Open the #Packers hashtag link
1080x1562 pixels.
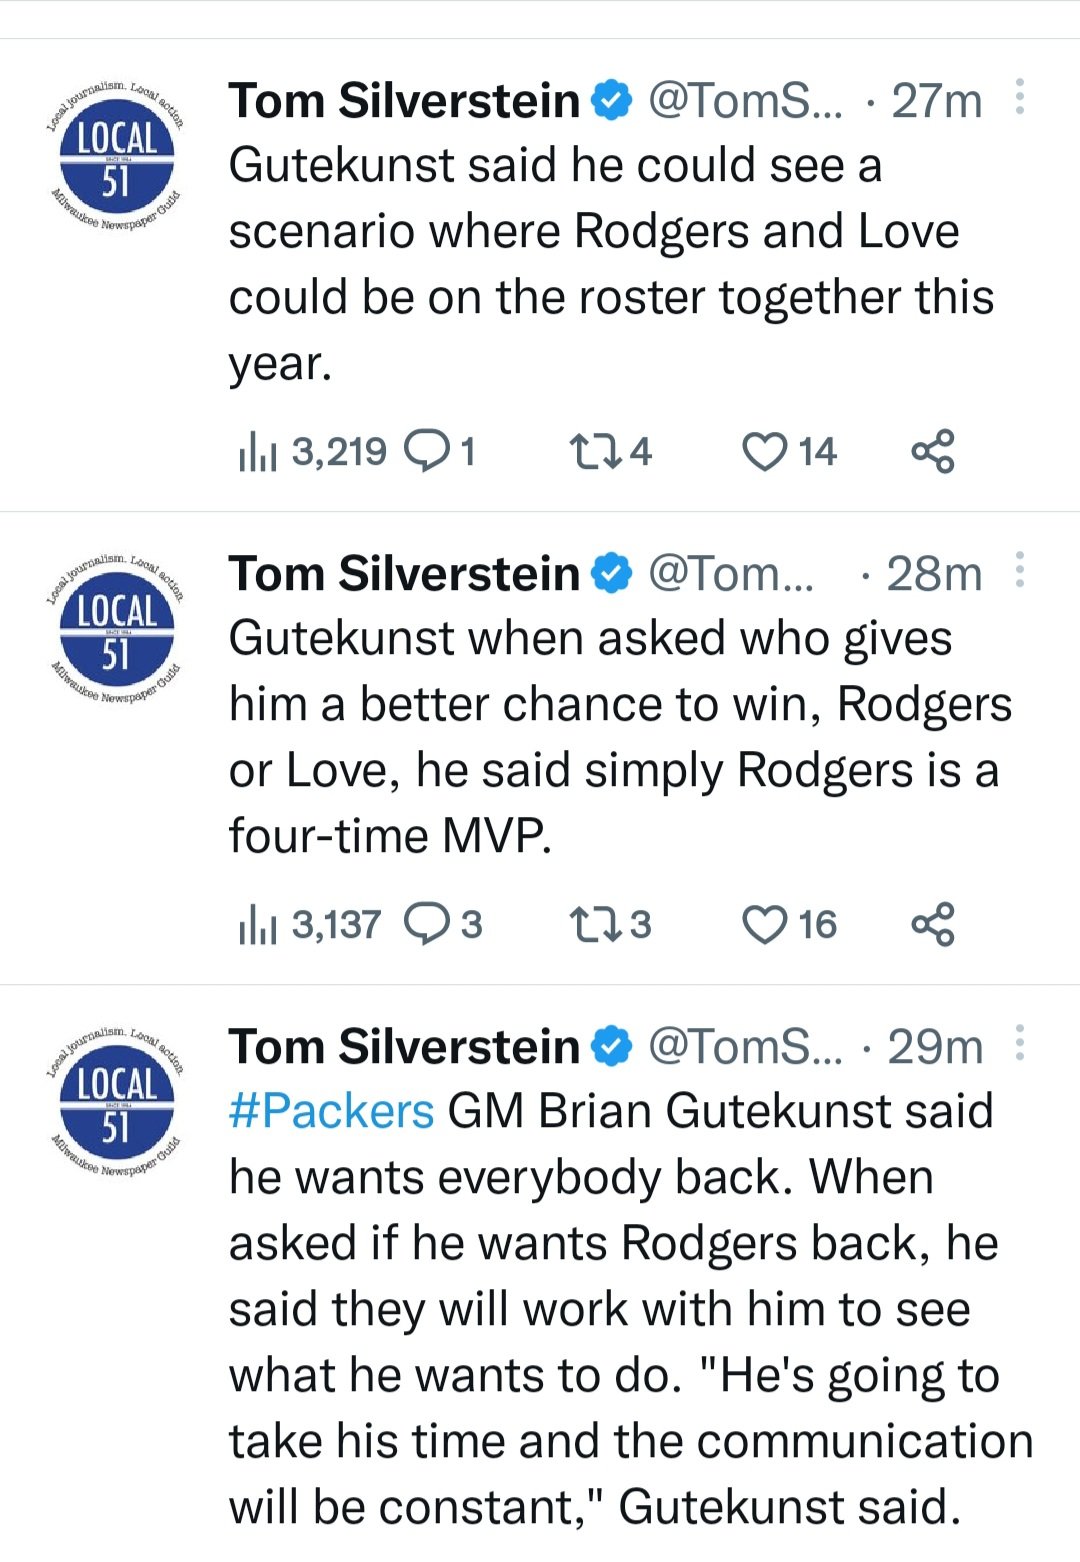(331, 1111)
